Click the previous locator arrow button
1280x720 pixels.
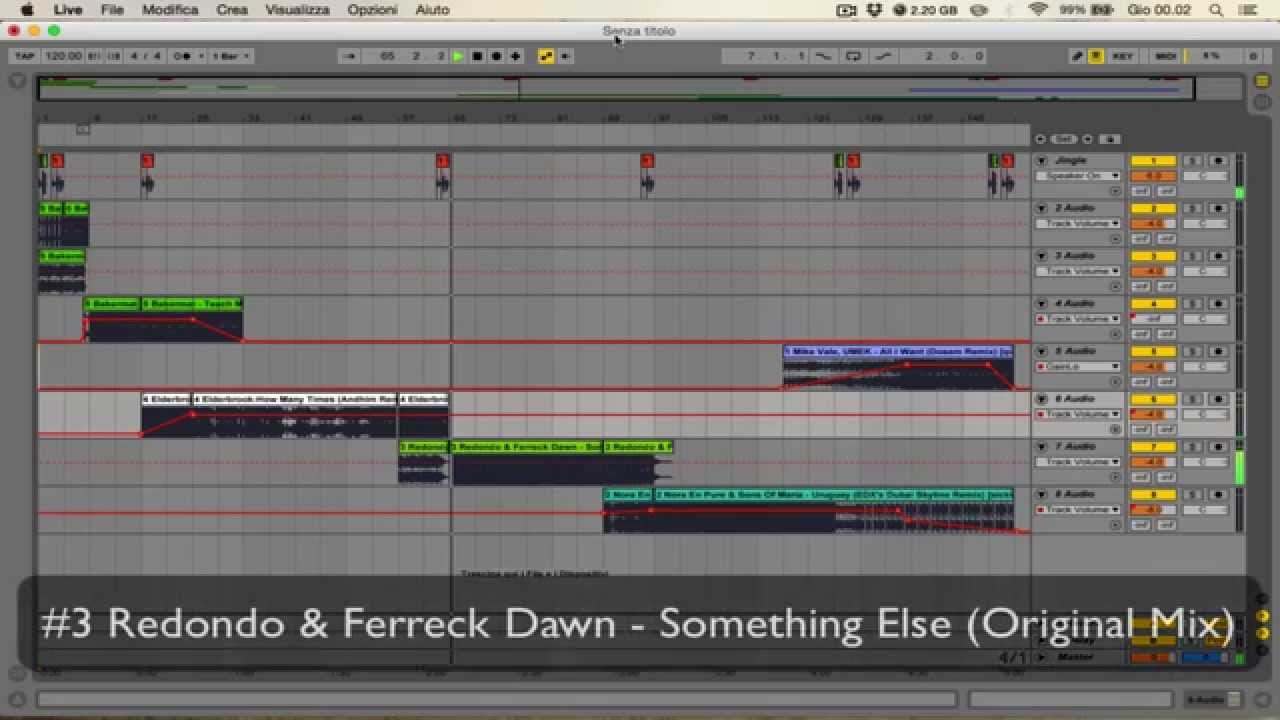[1041, 139]
